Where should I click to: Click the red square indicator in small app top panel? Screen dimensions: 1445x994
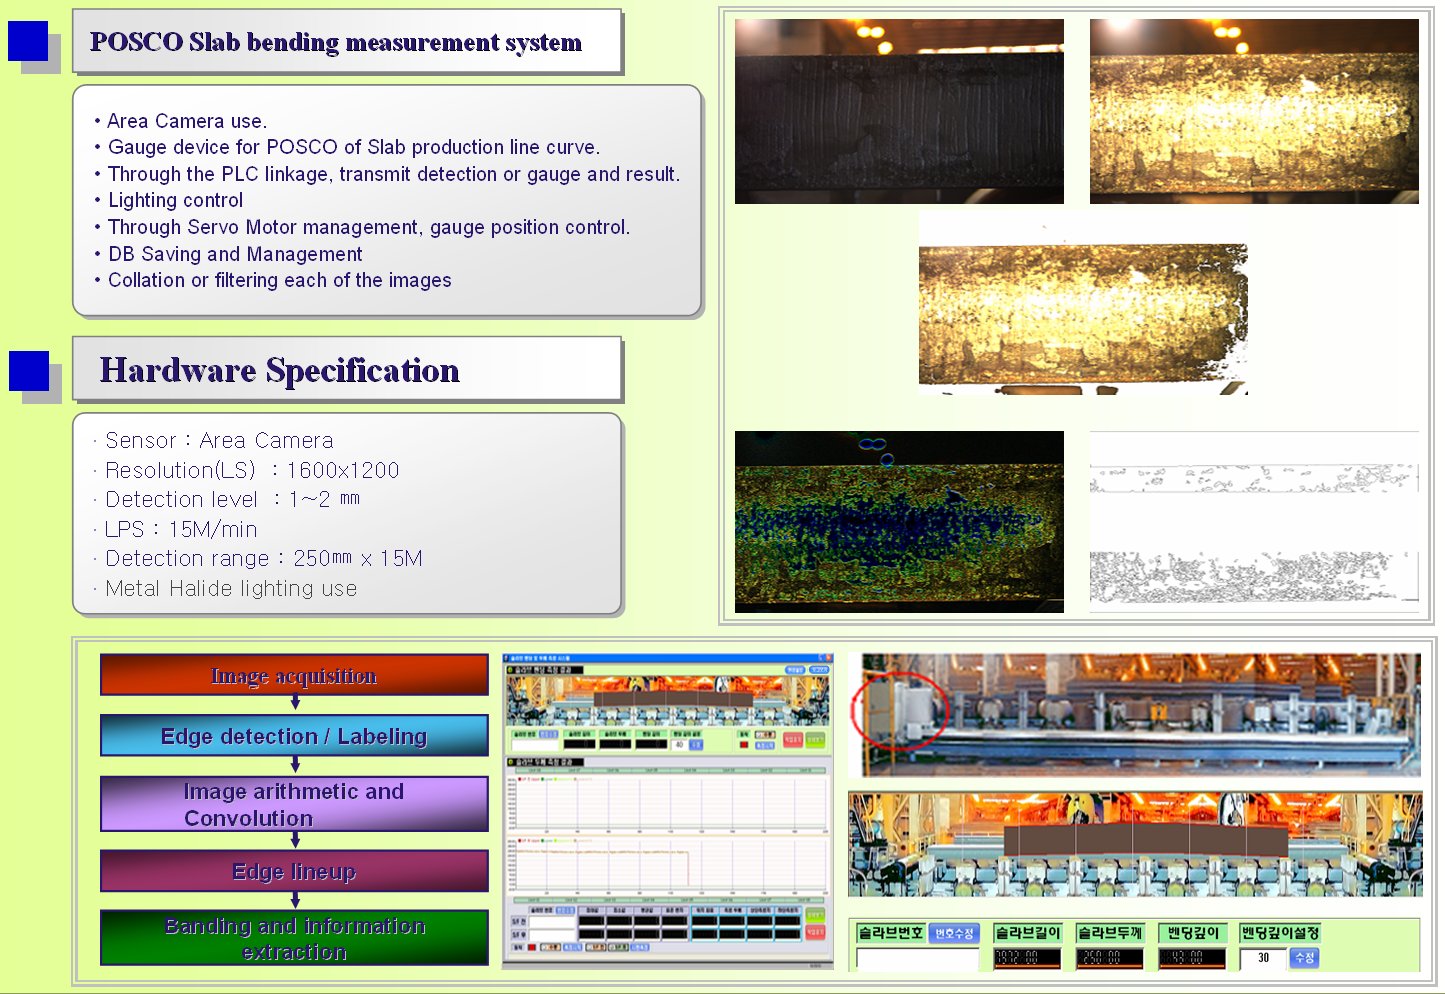pos(744,745)
